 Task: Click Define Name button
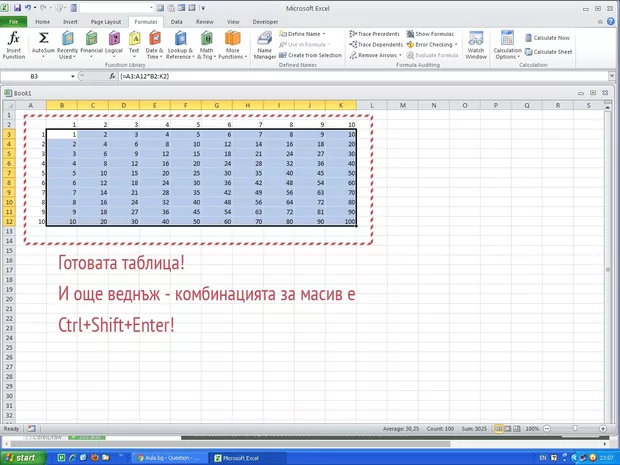point(300,34)
